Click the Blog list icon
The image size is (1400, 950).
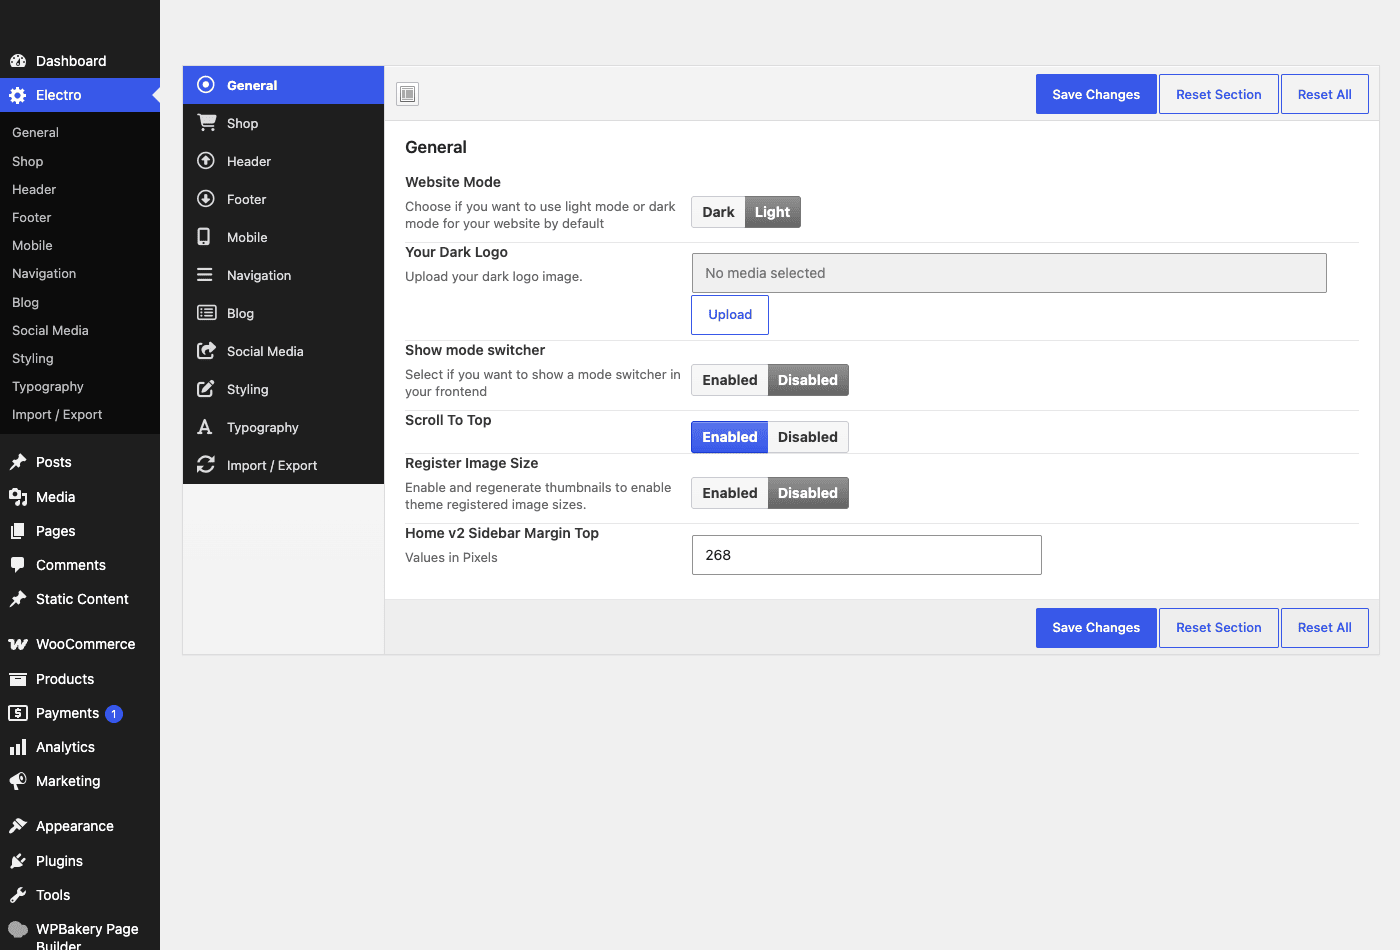pyautogui.click(x=207, y=312)
